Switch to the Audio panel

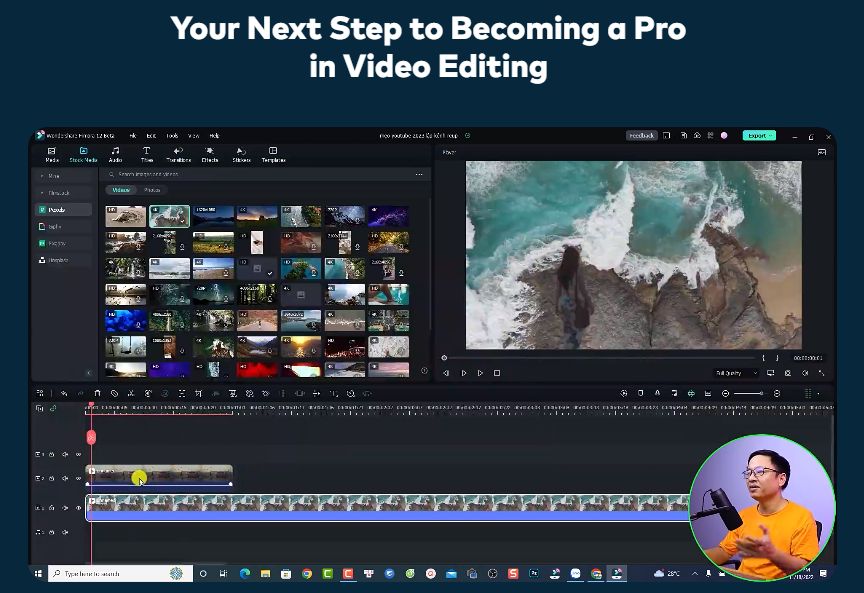(x=116, y=155)
